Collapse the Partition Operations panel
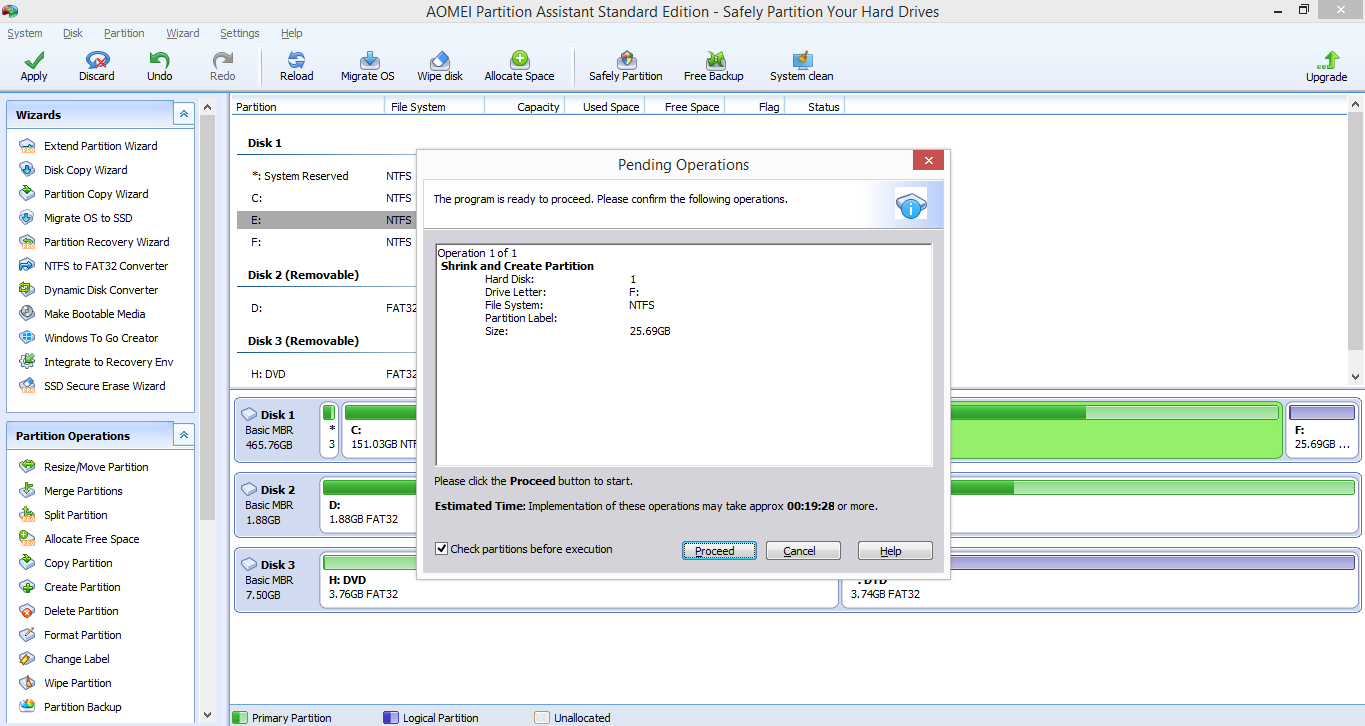Screen dimensions: 1365x726 coord(183,436)
